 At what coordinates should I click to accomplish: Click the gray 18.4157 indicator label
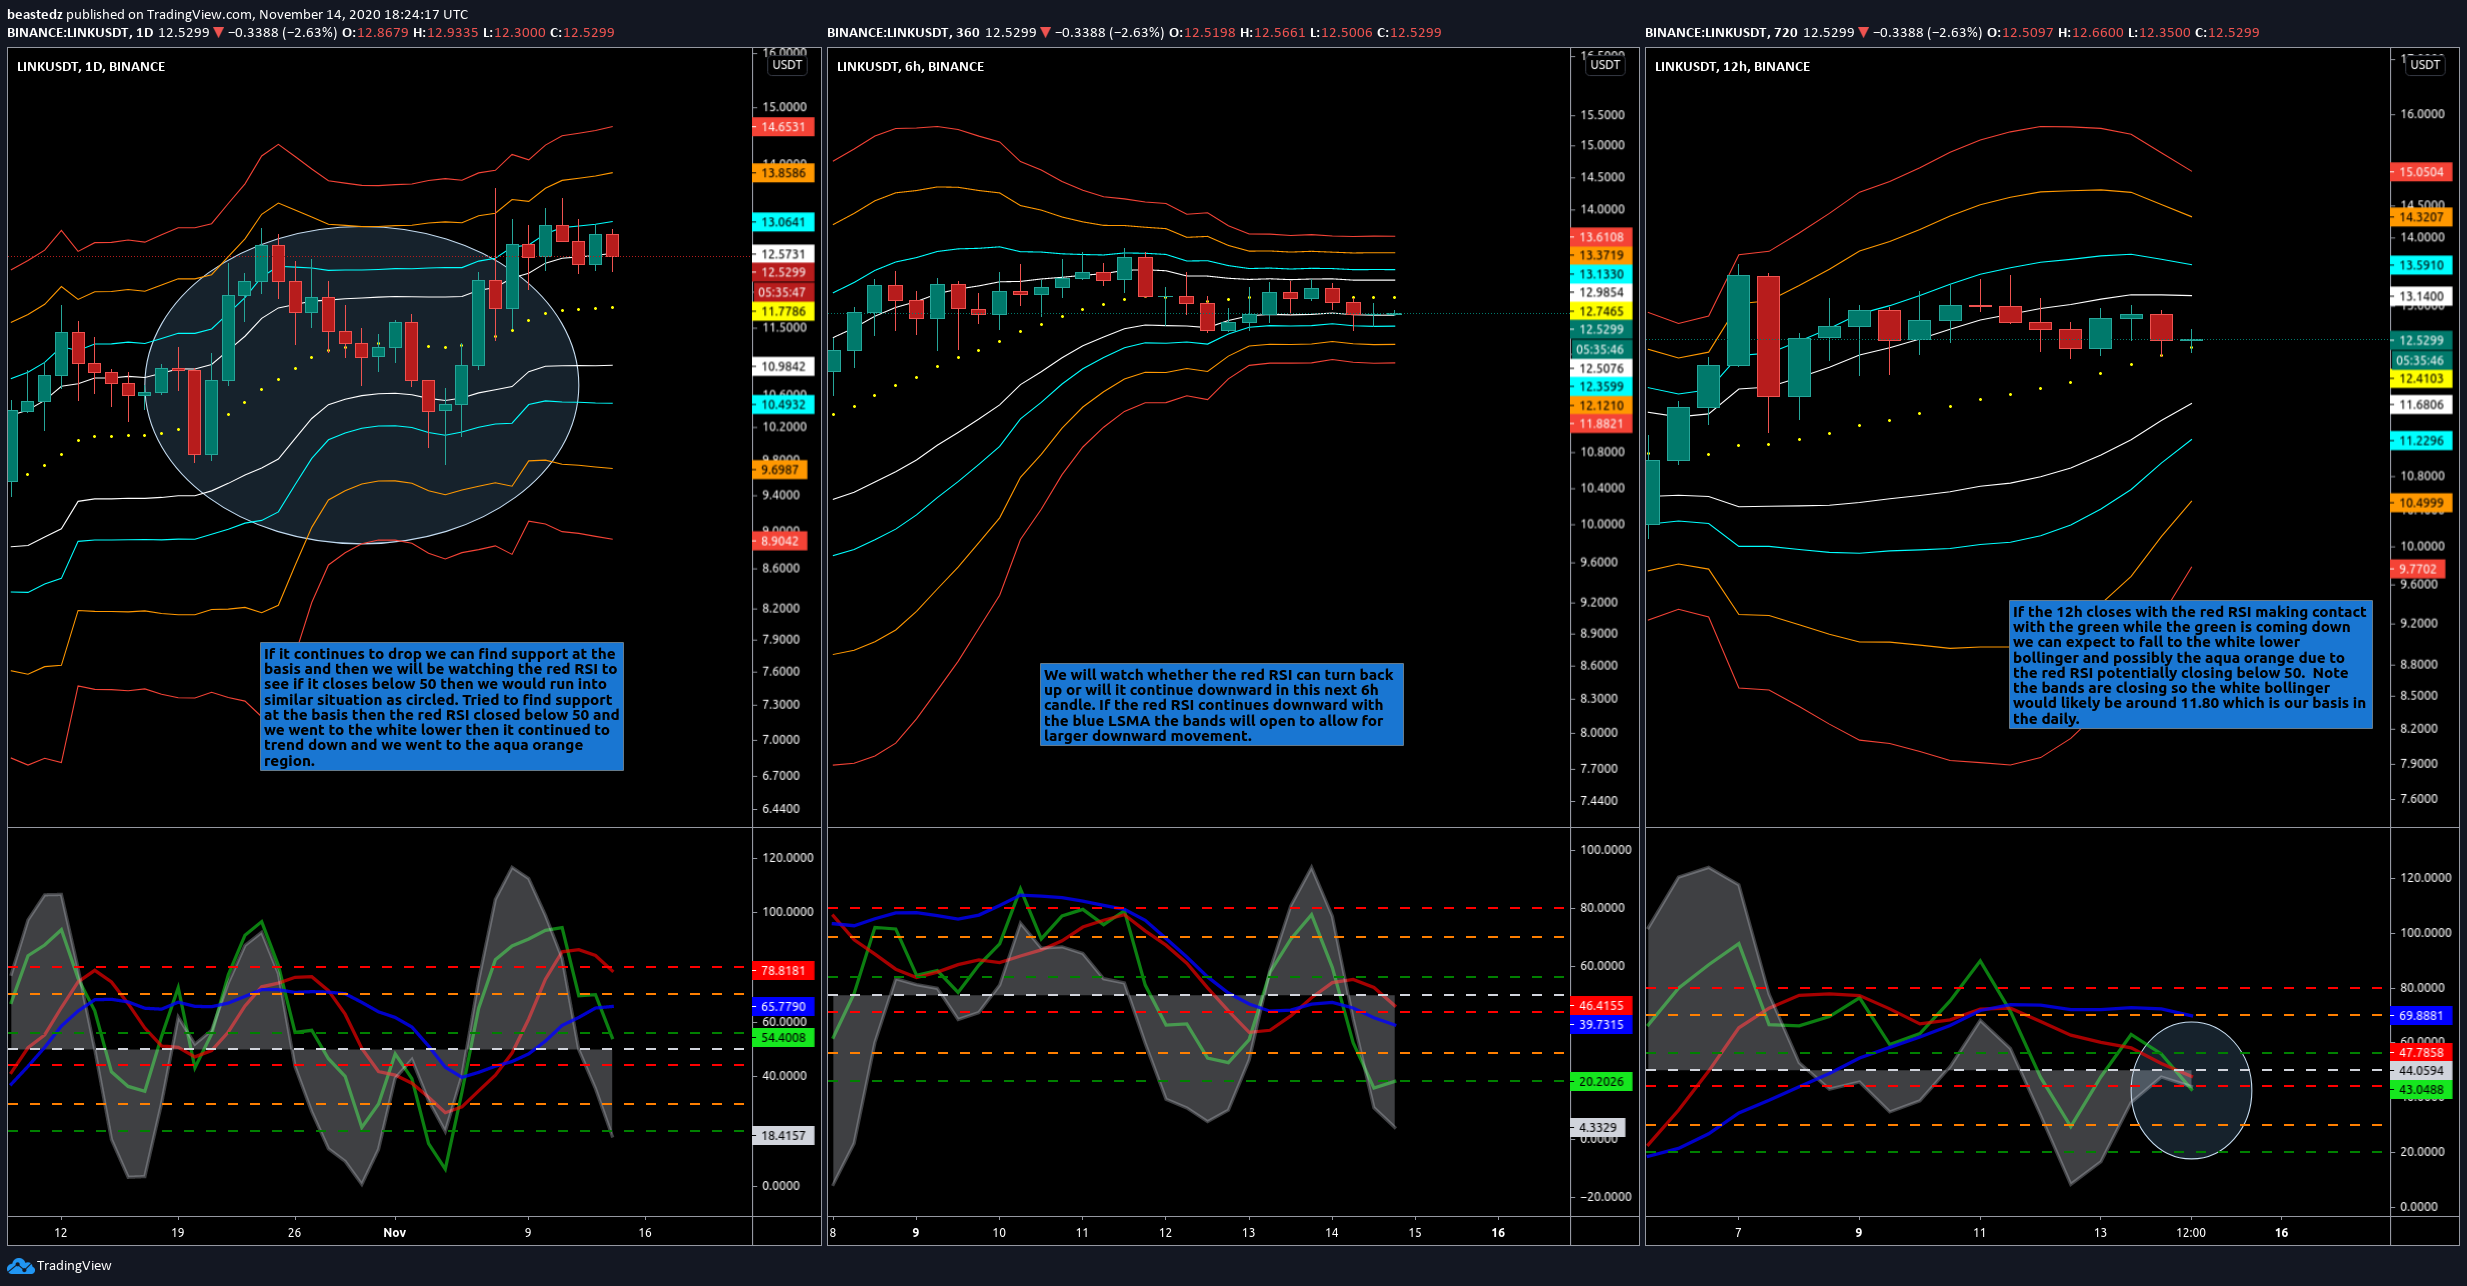pos(783,1135)
